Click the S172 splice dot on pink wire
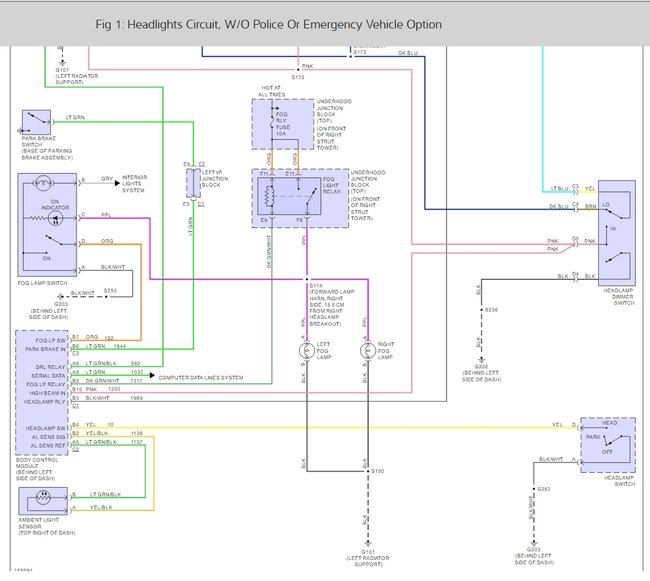The height and width of the screenshot is (581, 650). pos(298,70)
